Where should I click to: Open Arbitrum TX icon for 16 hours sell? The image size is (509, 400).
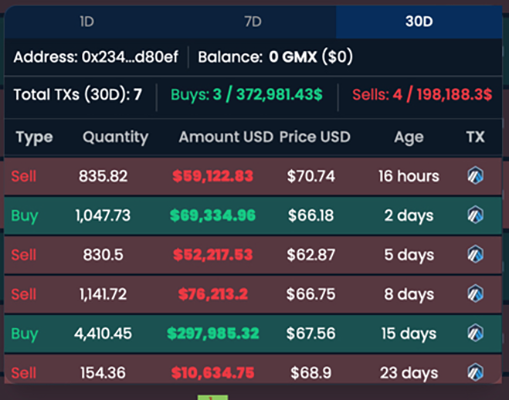pos(475,176)
